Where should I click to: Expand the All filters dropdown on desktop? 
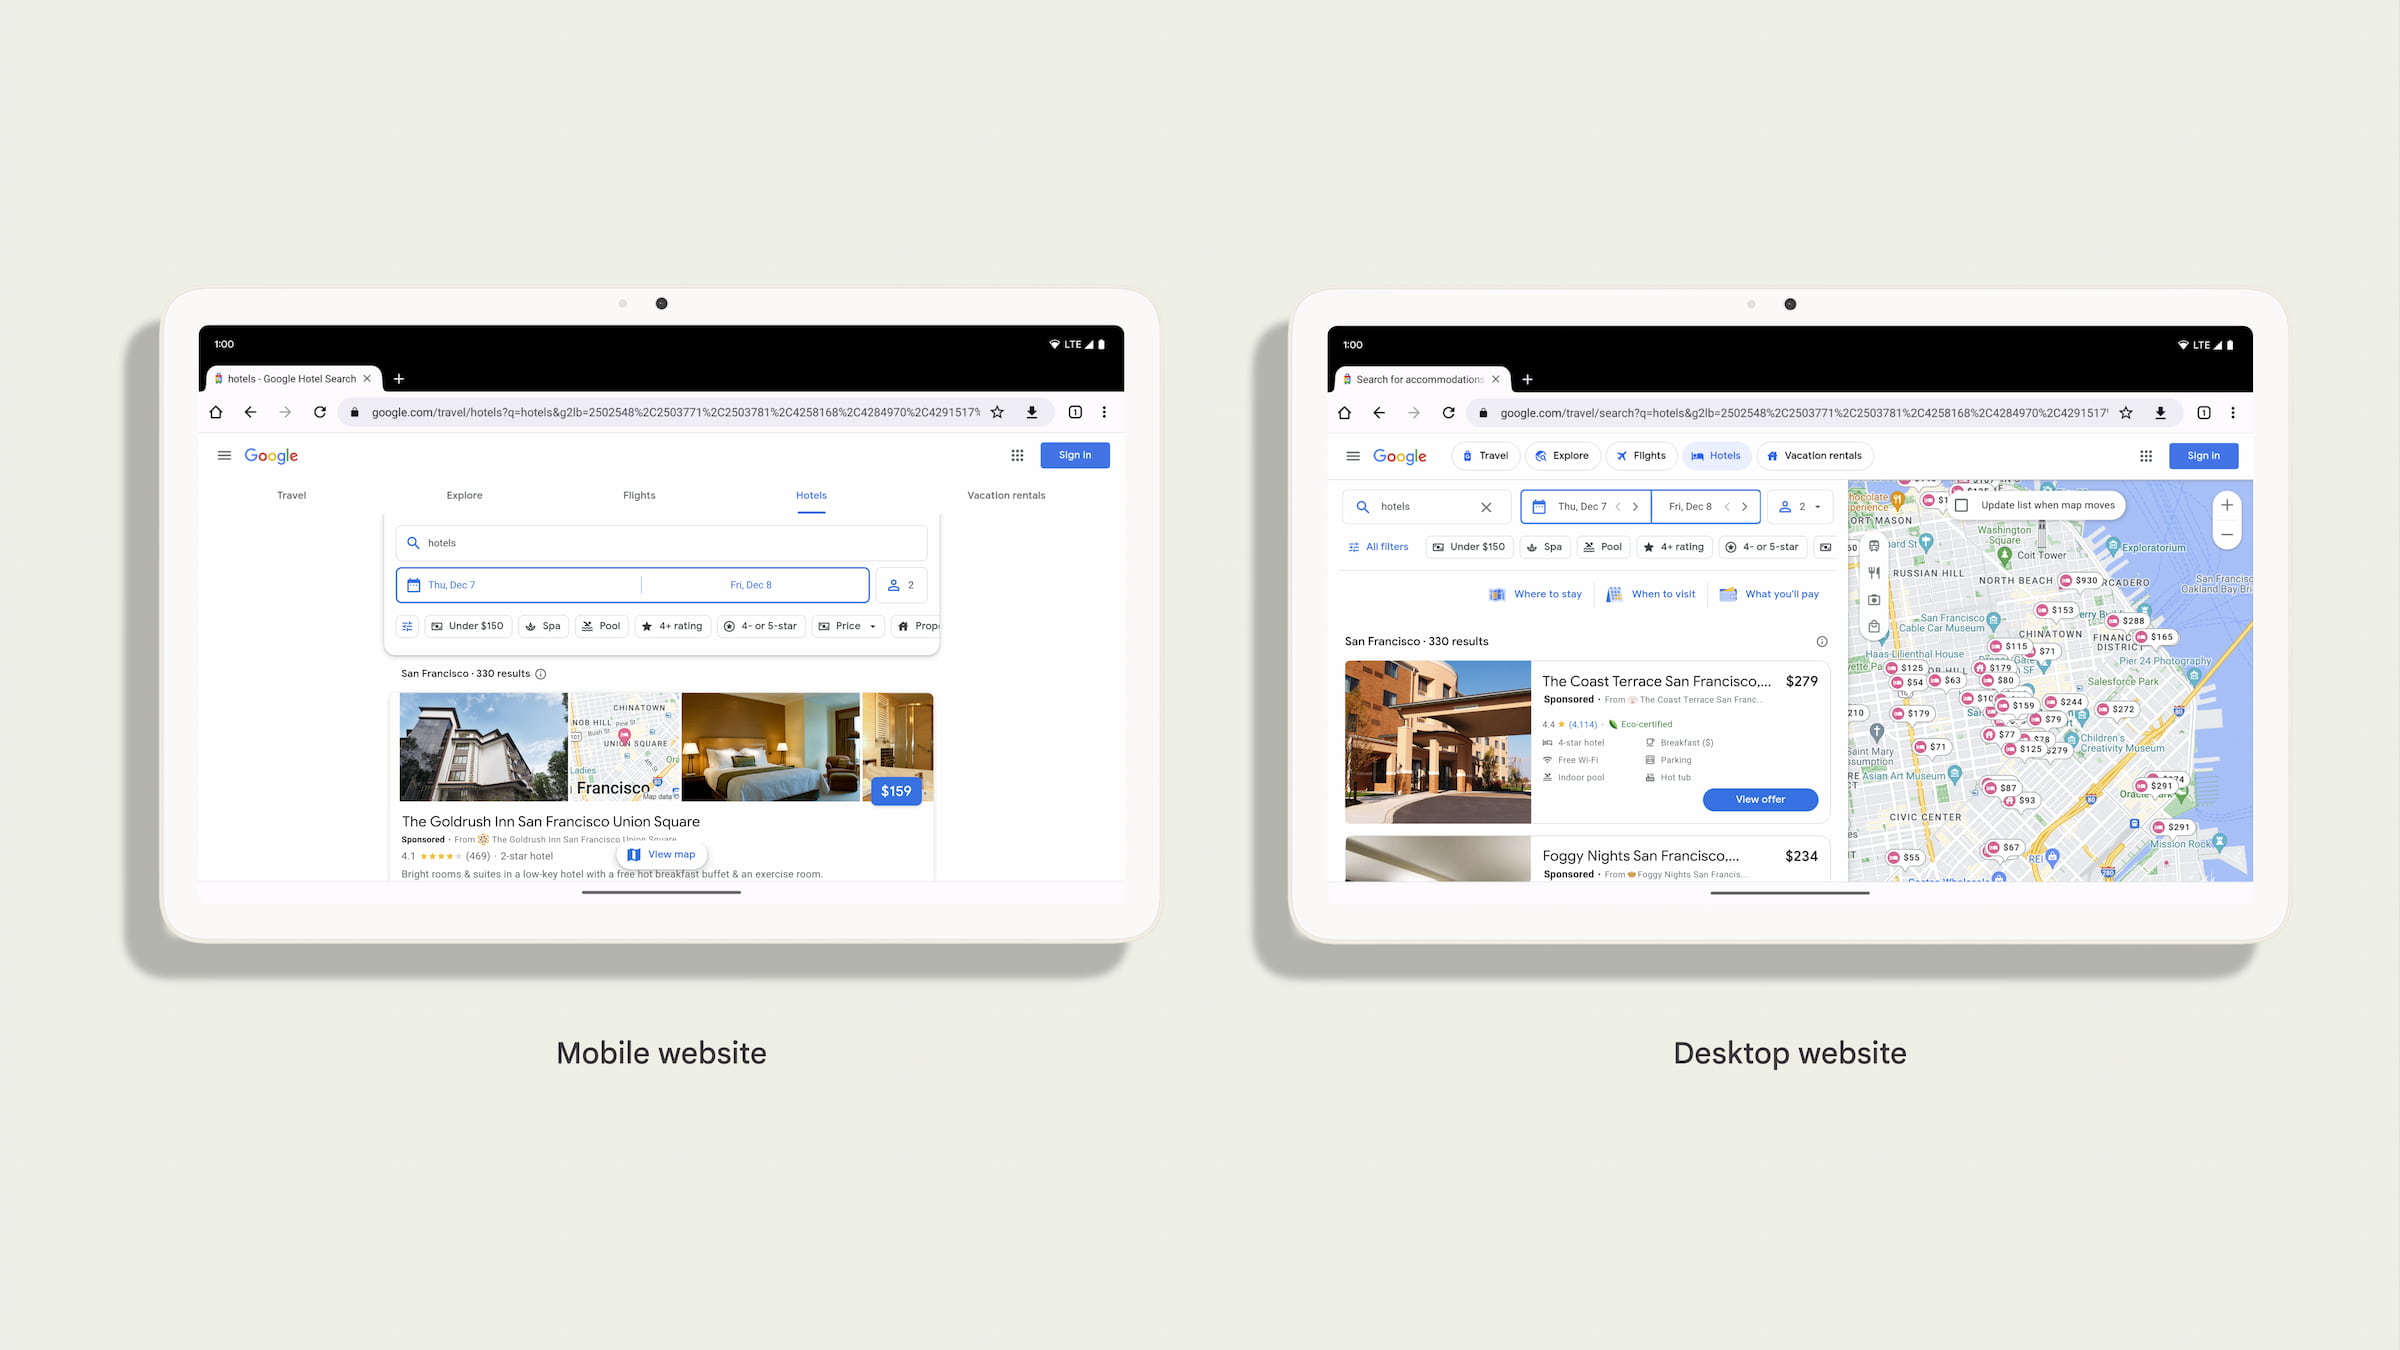click(1380, 546)
